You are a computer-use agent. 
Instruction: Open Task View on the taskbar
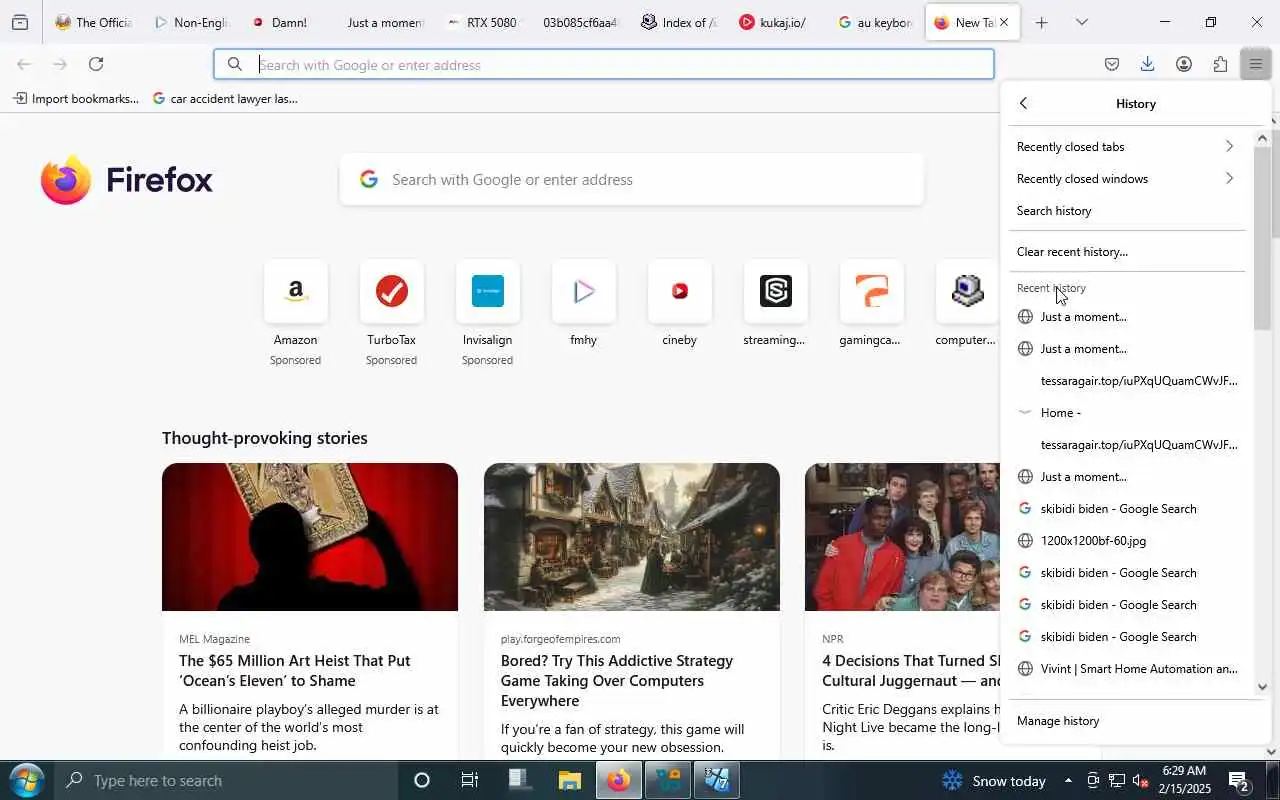(x=469, y=780)
